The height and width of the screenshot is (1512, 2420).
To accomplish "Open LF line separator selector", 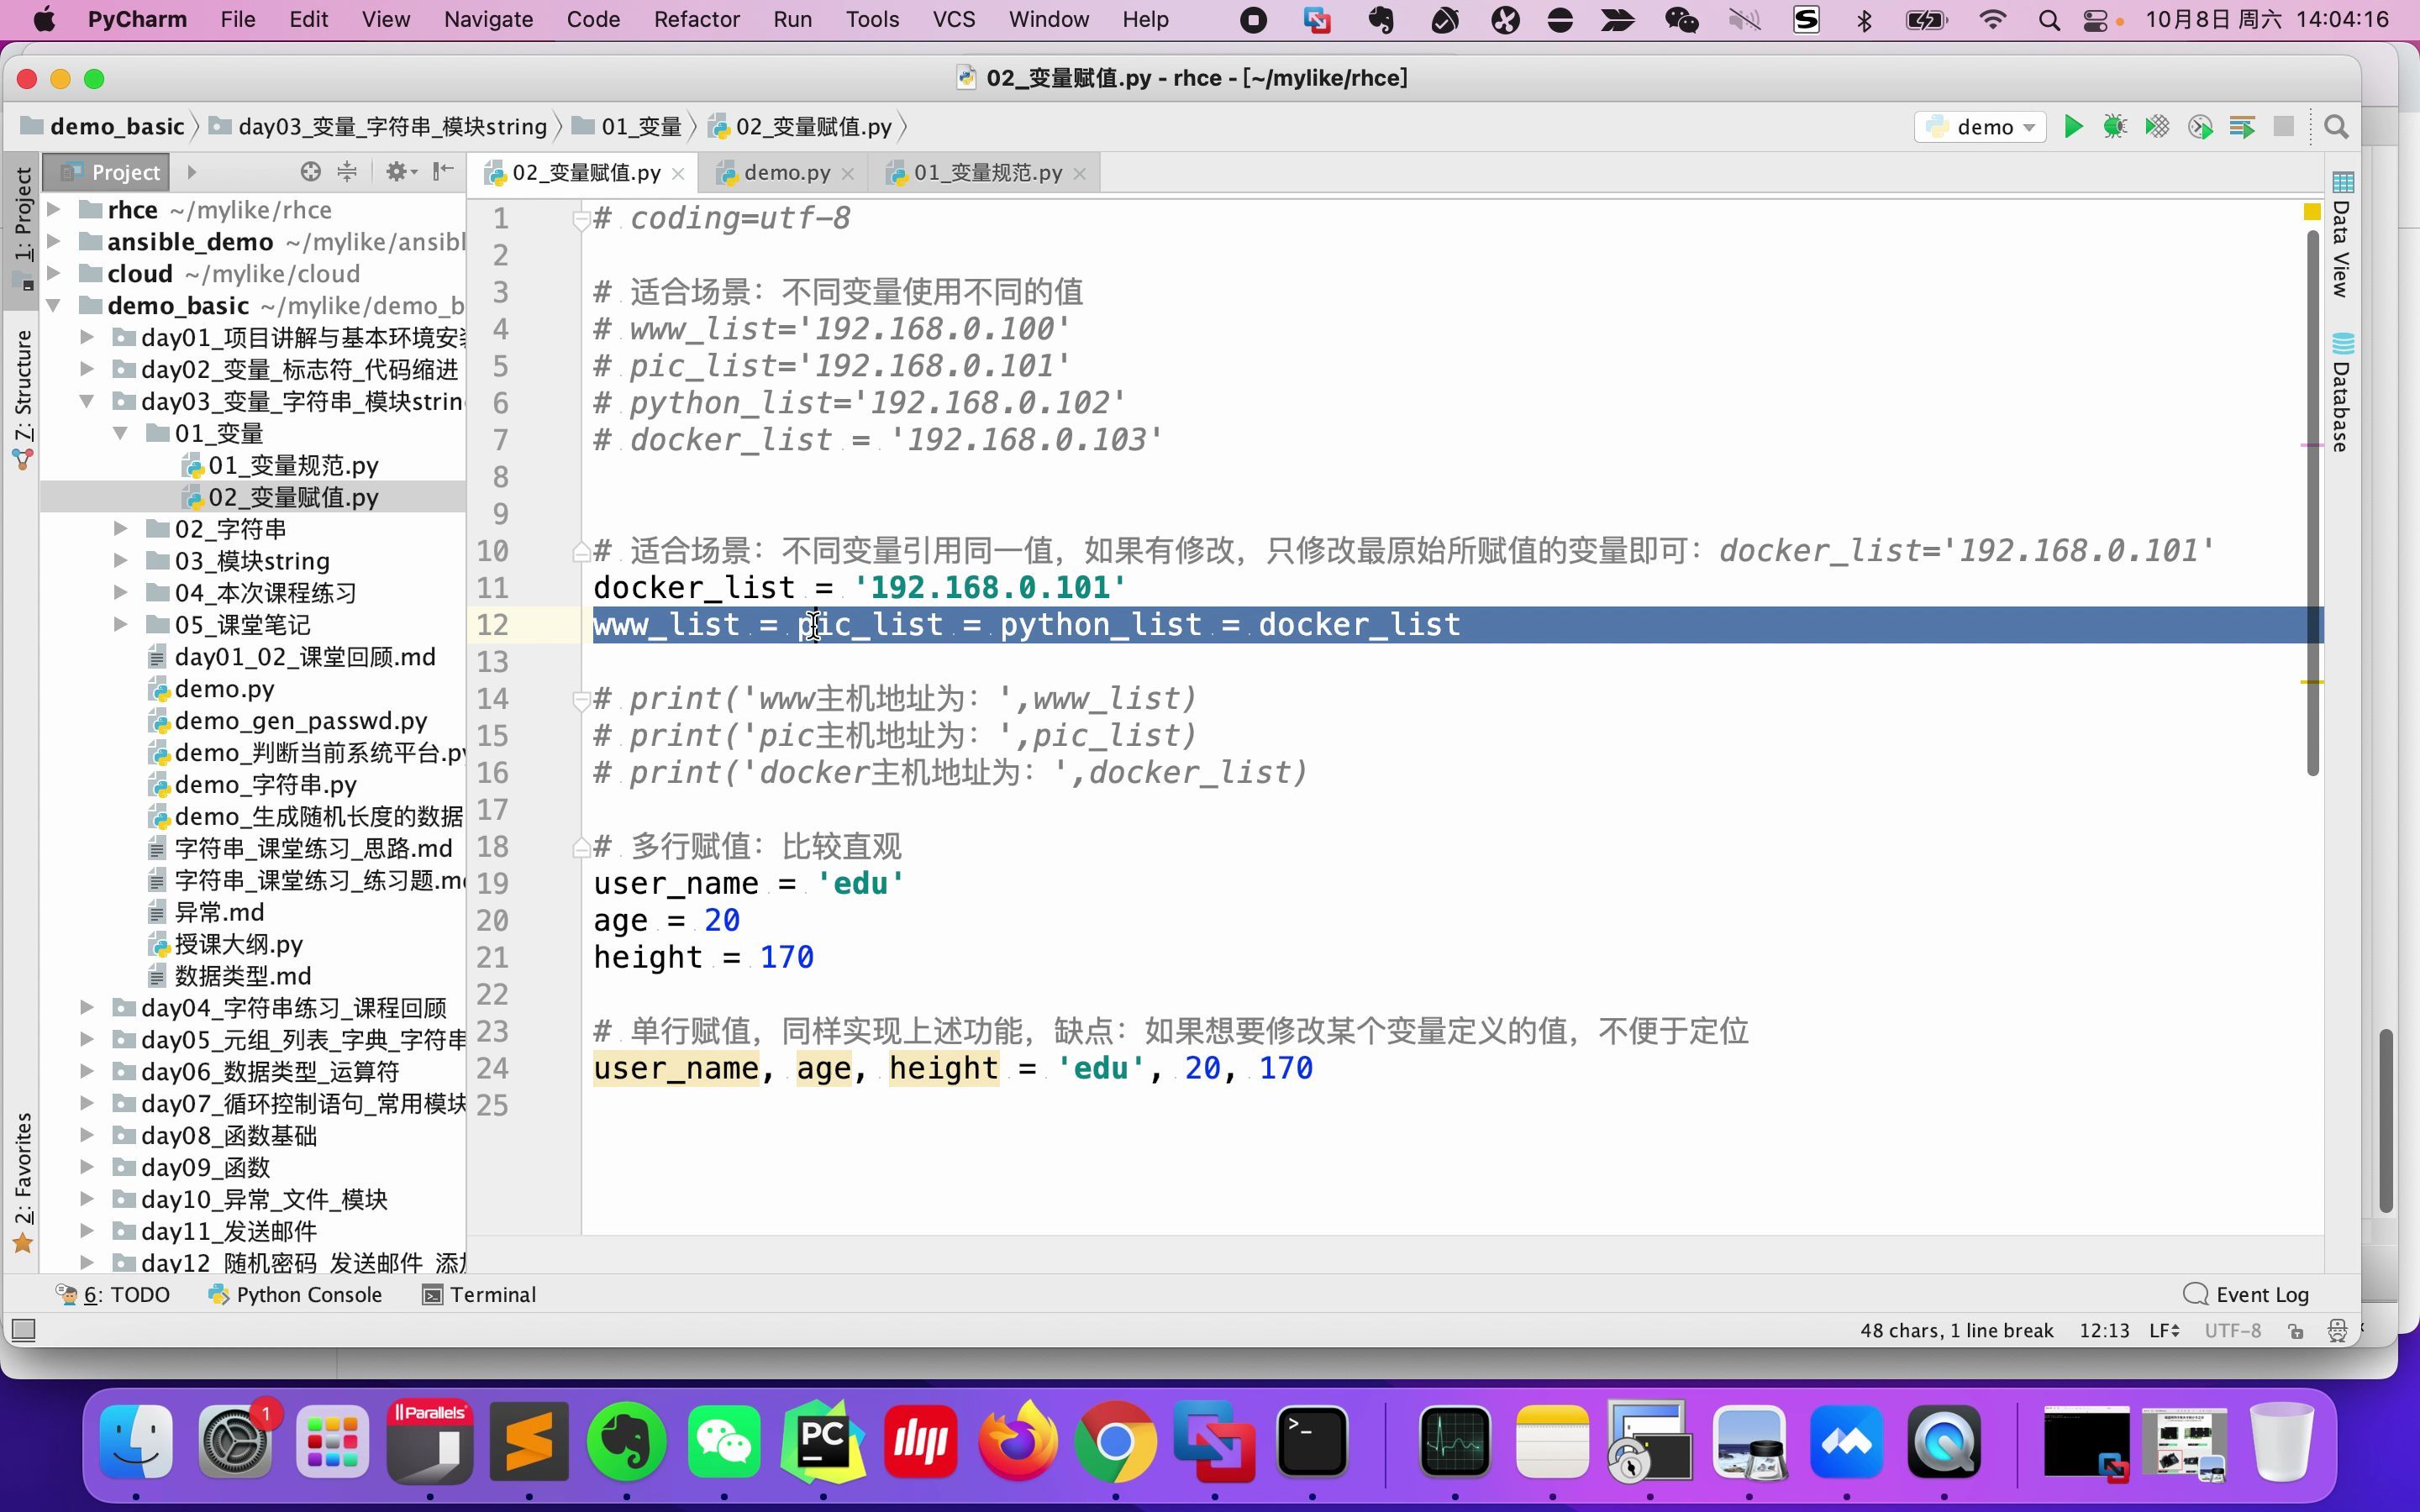I will tap(2164, 1331).
